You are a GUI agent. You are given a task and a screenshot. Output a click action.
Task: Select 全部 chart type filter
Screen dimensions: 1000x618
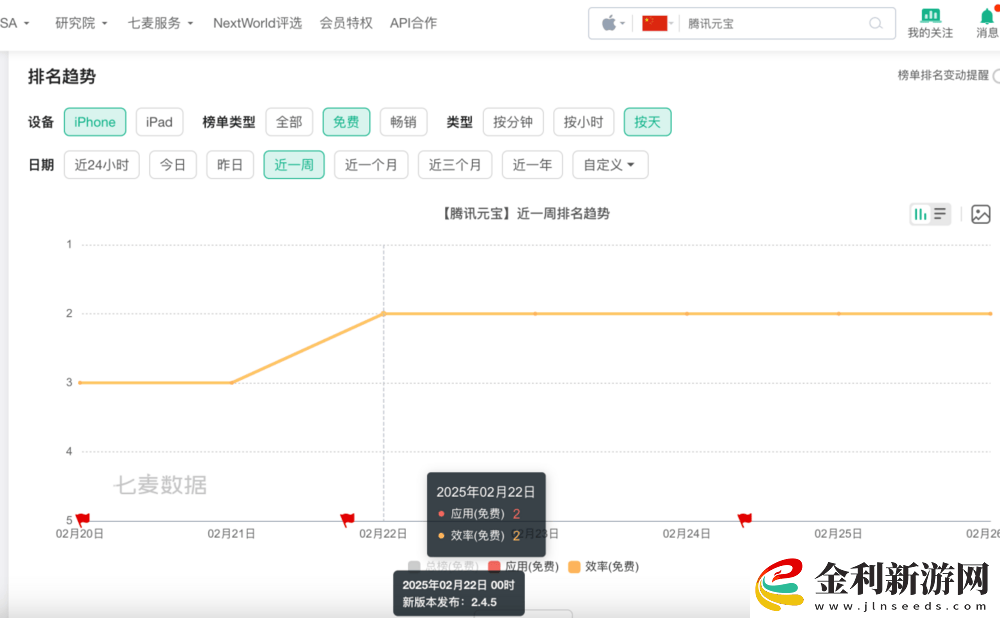(289, 122)
